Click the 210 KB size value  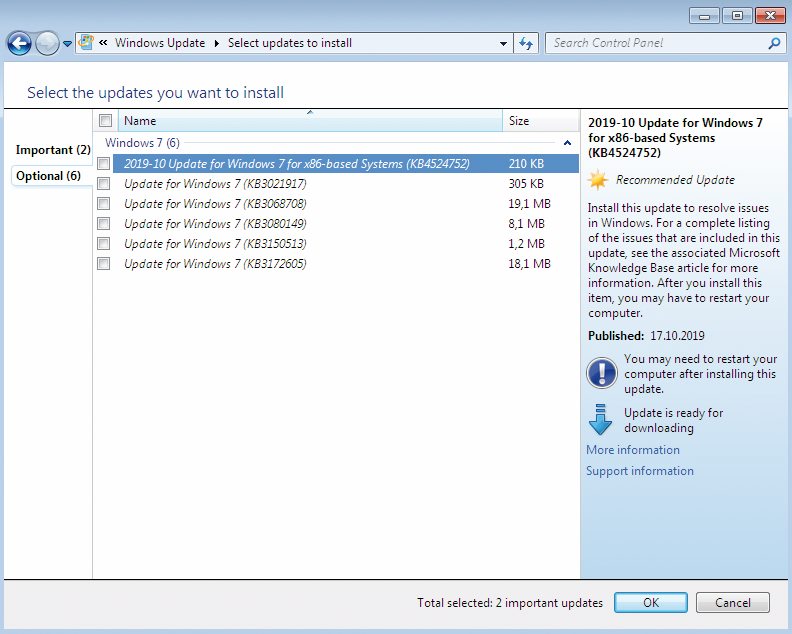526,164
